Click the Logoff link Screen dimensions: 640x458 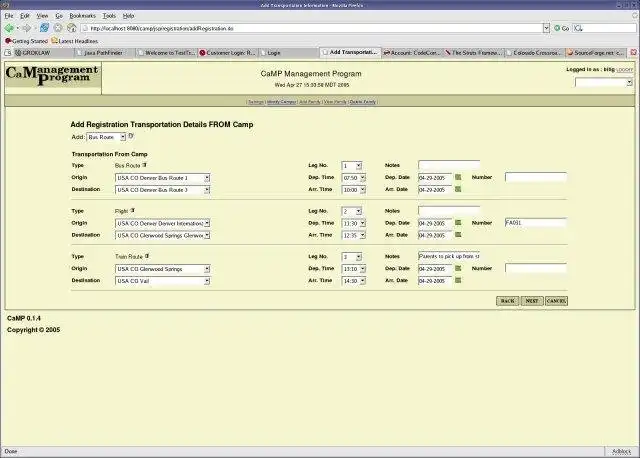coord(624,70)
